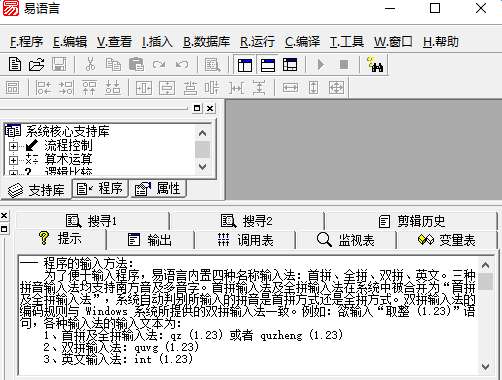
Task: Click the Run play triangle icon
Action: coord(321,64)
